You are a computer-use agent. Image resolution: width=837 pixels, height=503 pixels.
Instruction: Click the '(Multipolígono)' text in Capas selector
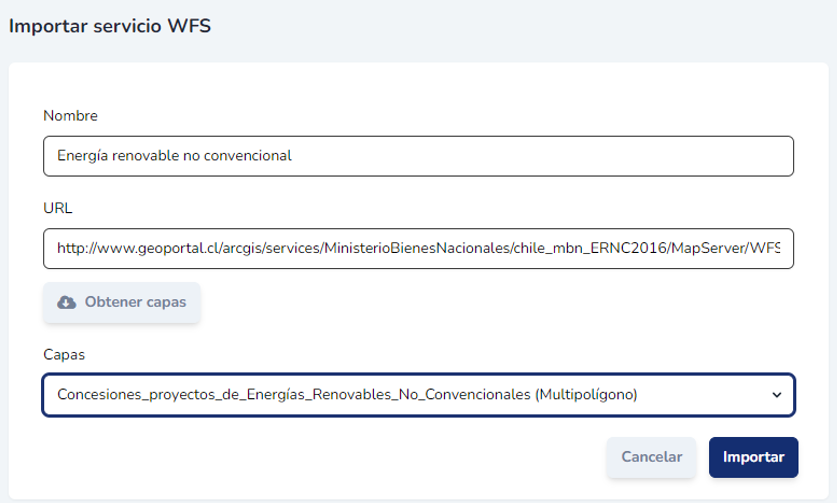[587, 395]
